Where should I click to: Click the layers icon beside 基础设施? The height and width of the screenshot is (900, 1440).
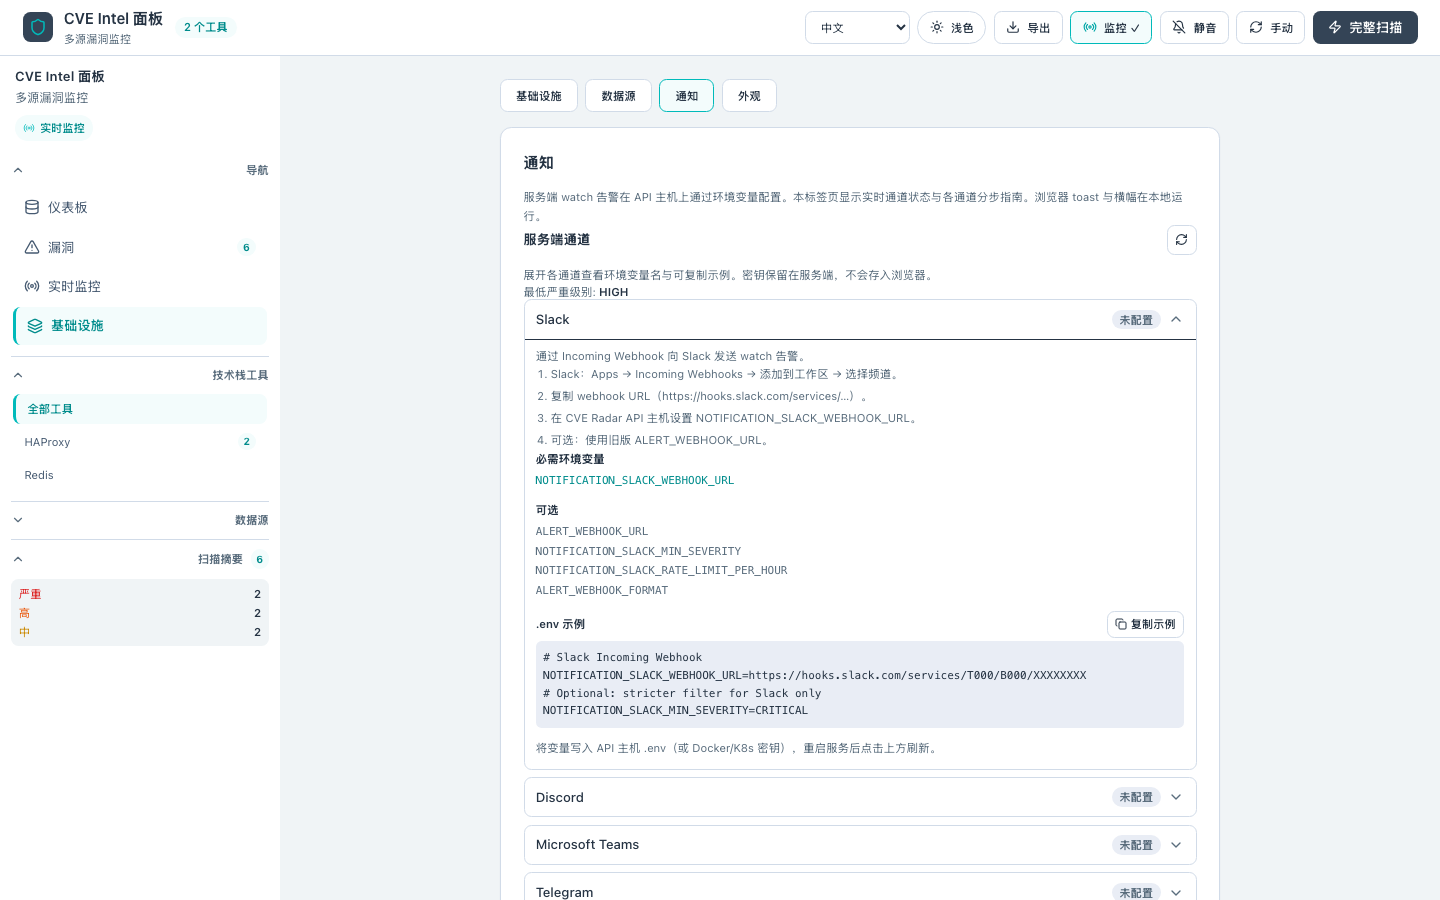[x=35, y=326]
